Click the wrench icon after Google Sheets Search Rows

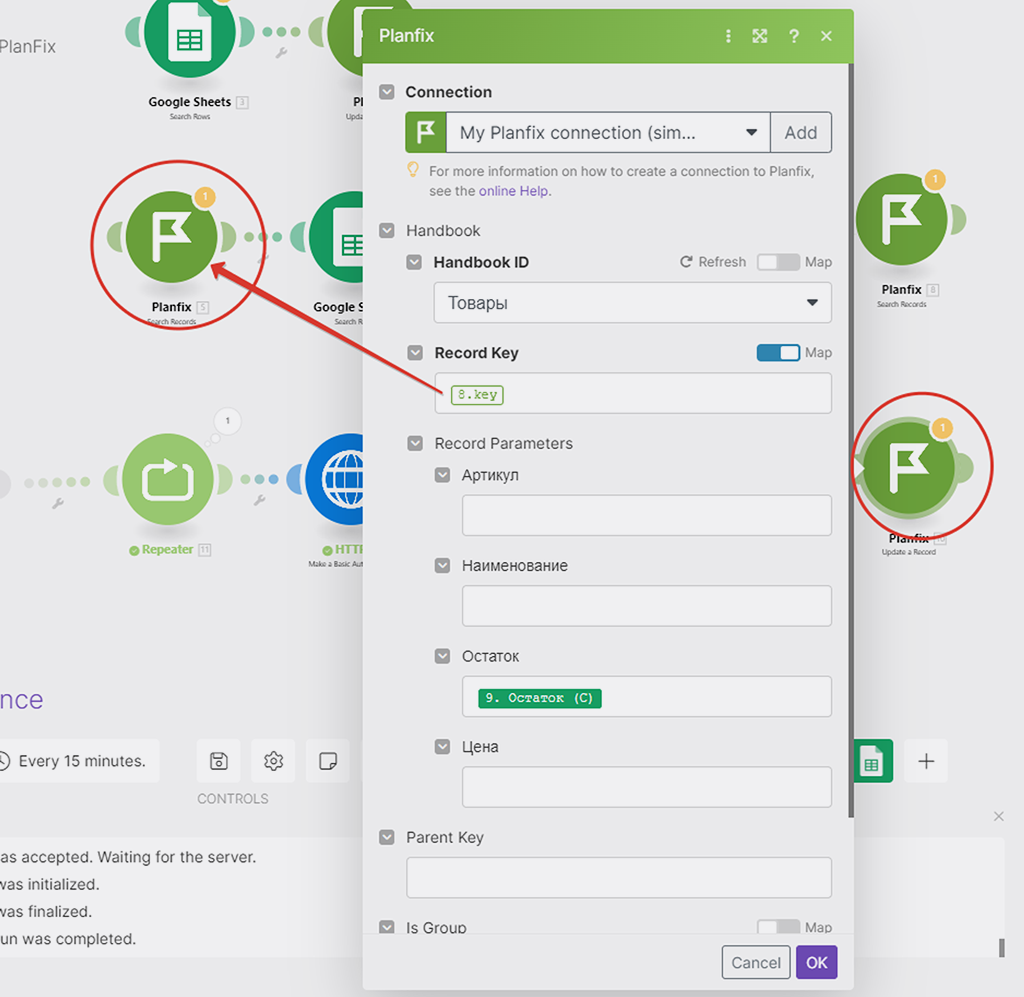[x=281, y=53]
